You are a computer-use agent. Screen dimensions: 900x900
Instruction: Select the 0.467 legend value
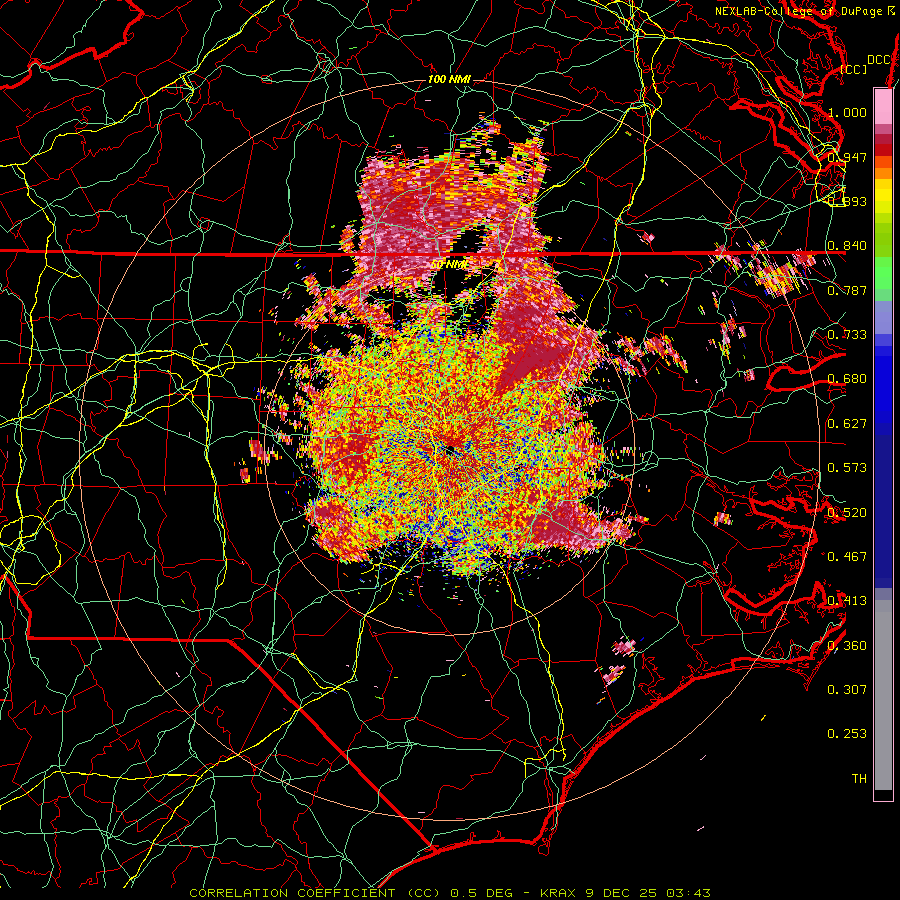tap(847, 557)
